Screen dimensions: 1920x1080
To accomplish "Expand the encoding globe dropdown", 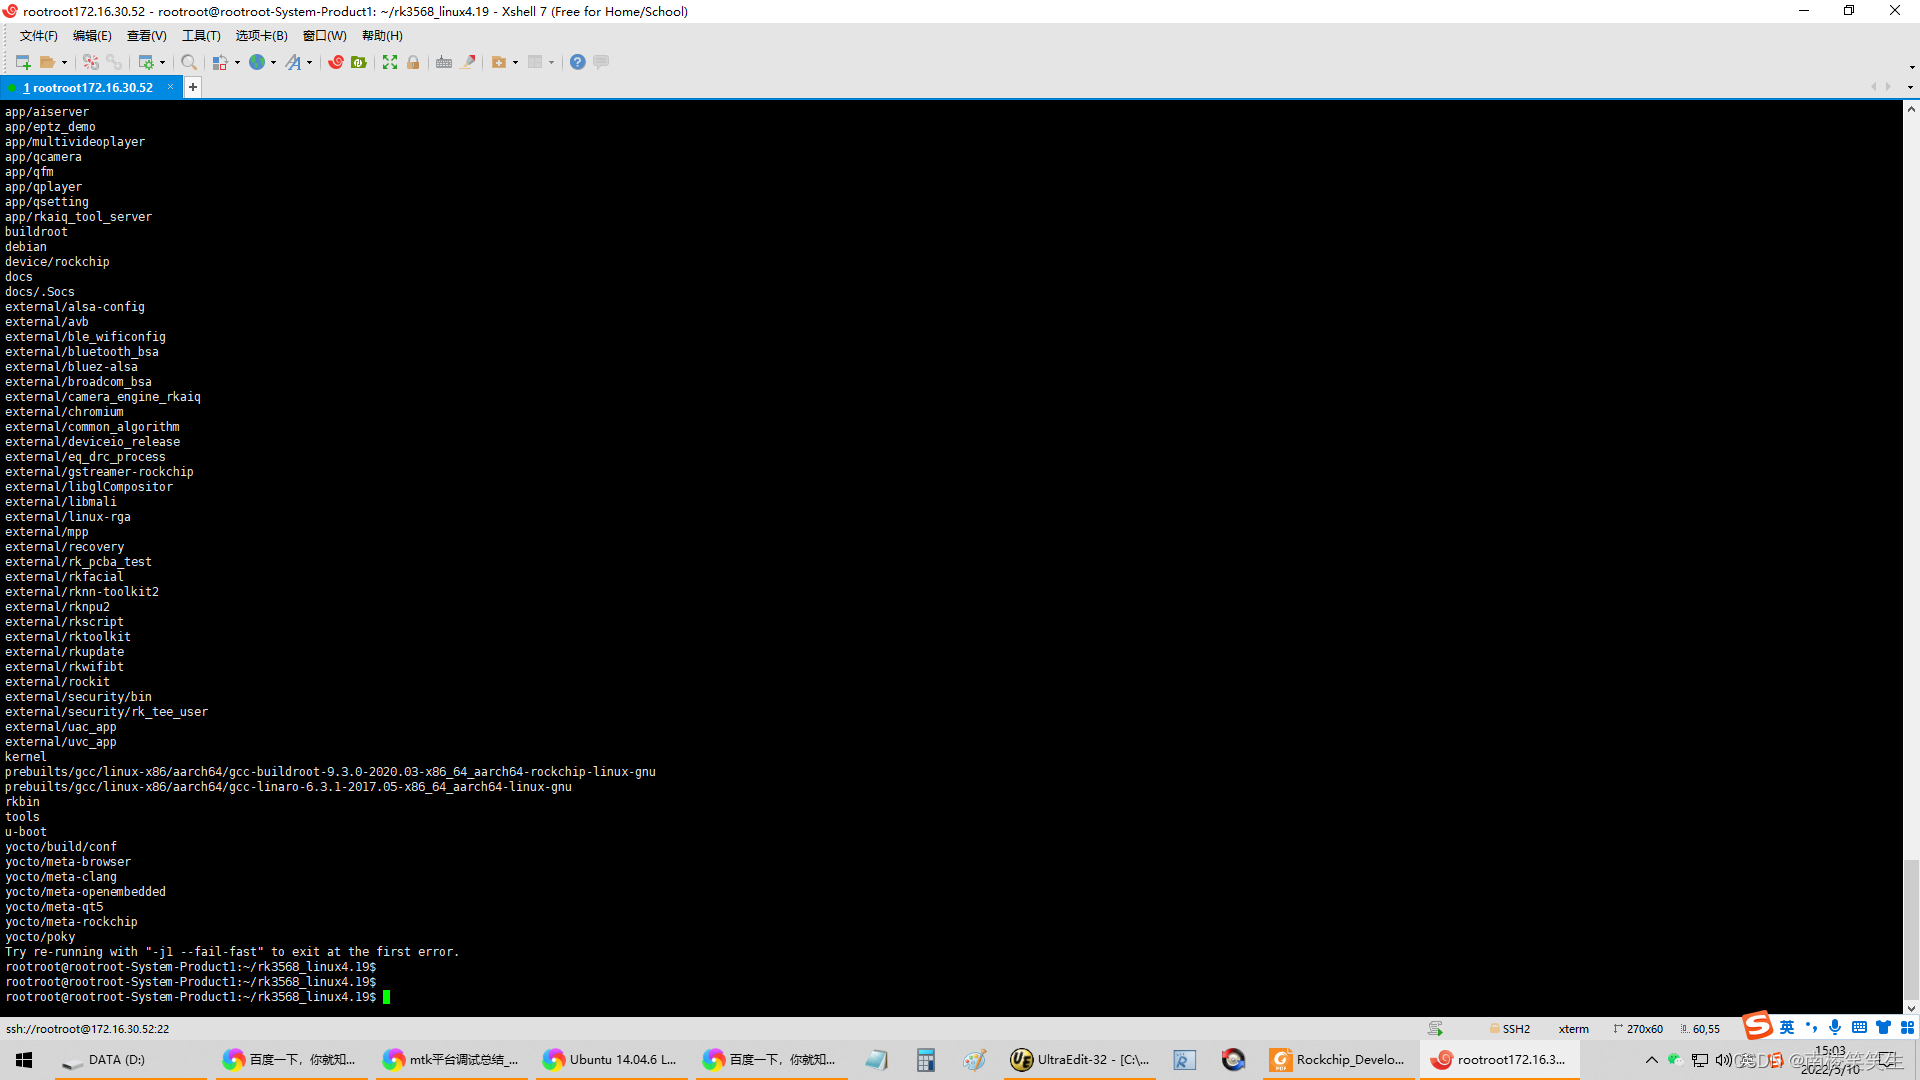I will (273, 62).
